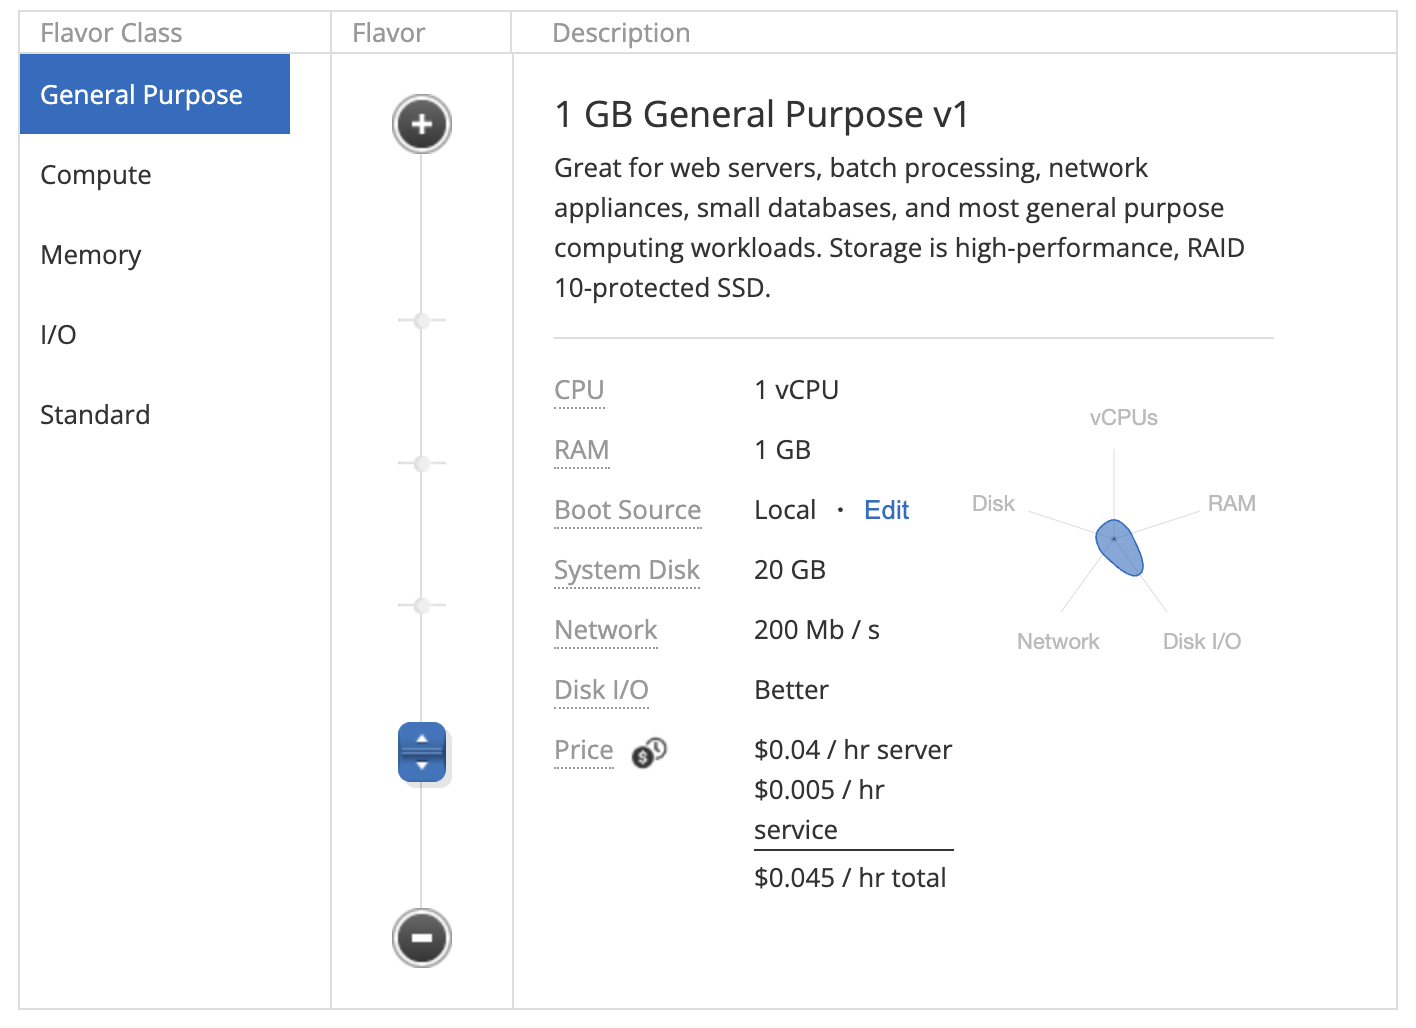Click the RAM underlined label
Viewport: 1416px width, 1028px height.
click(x=581, y=450)
